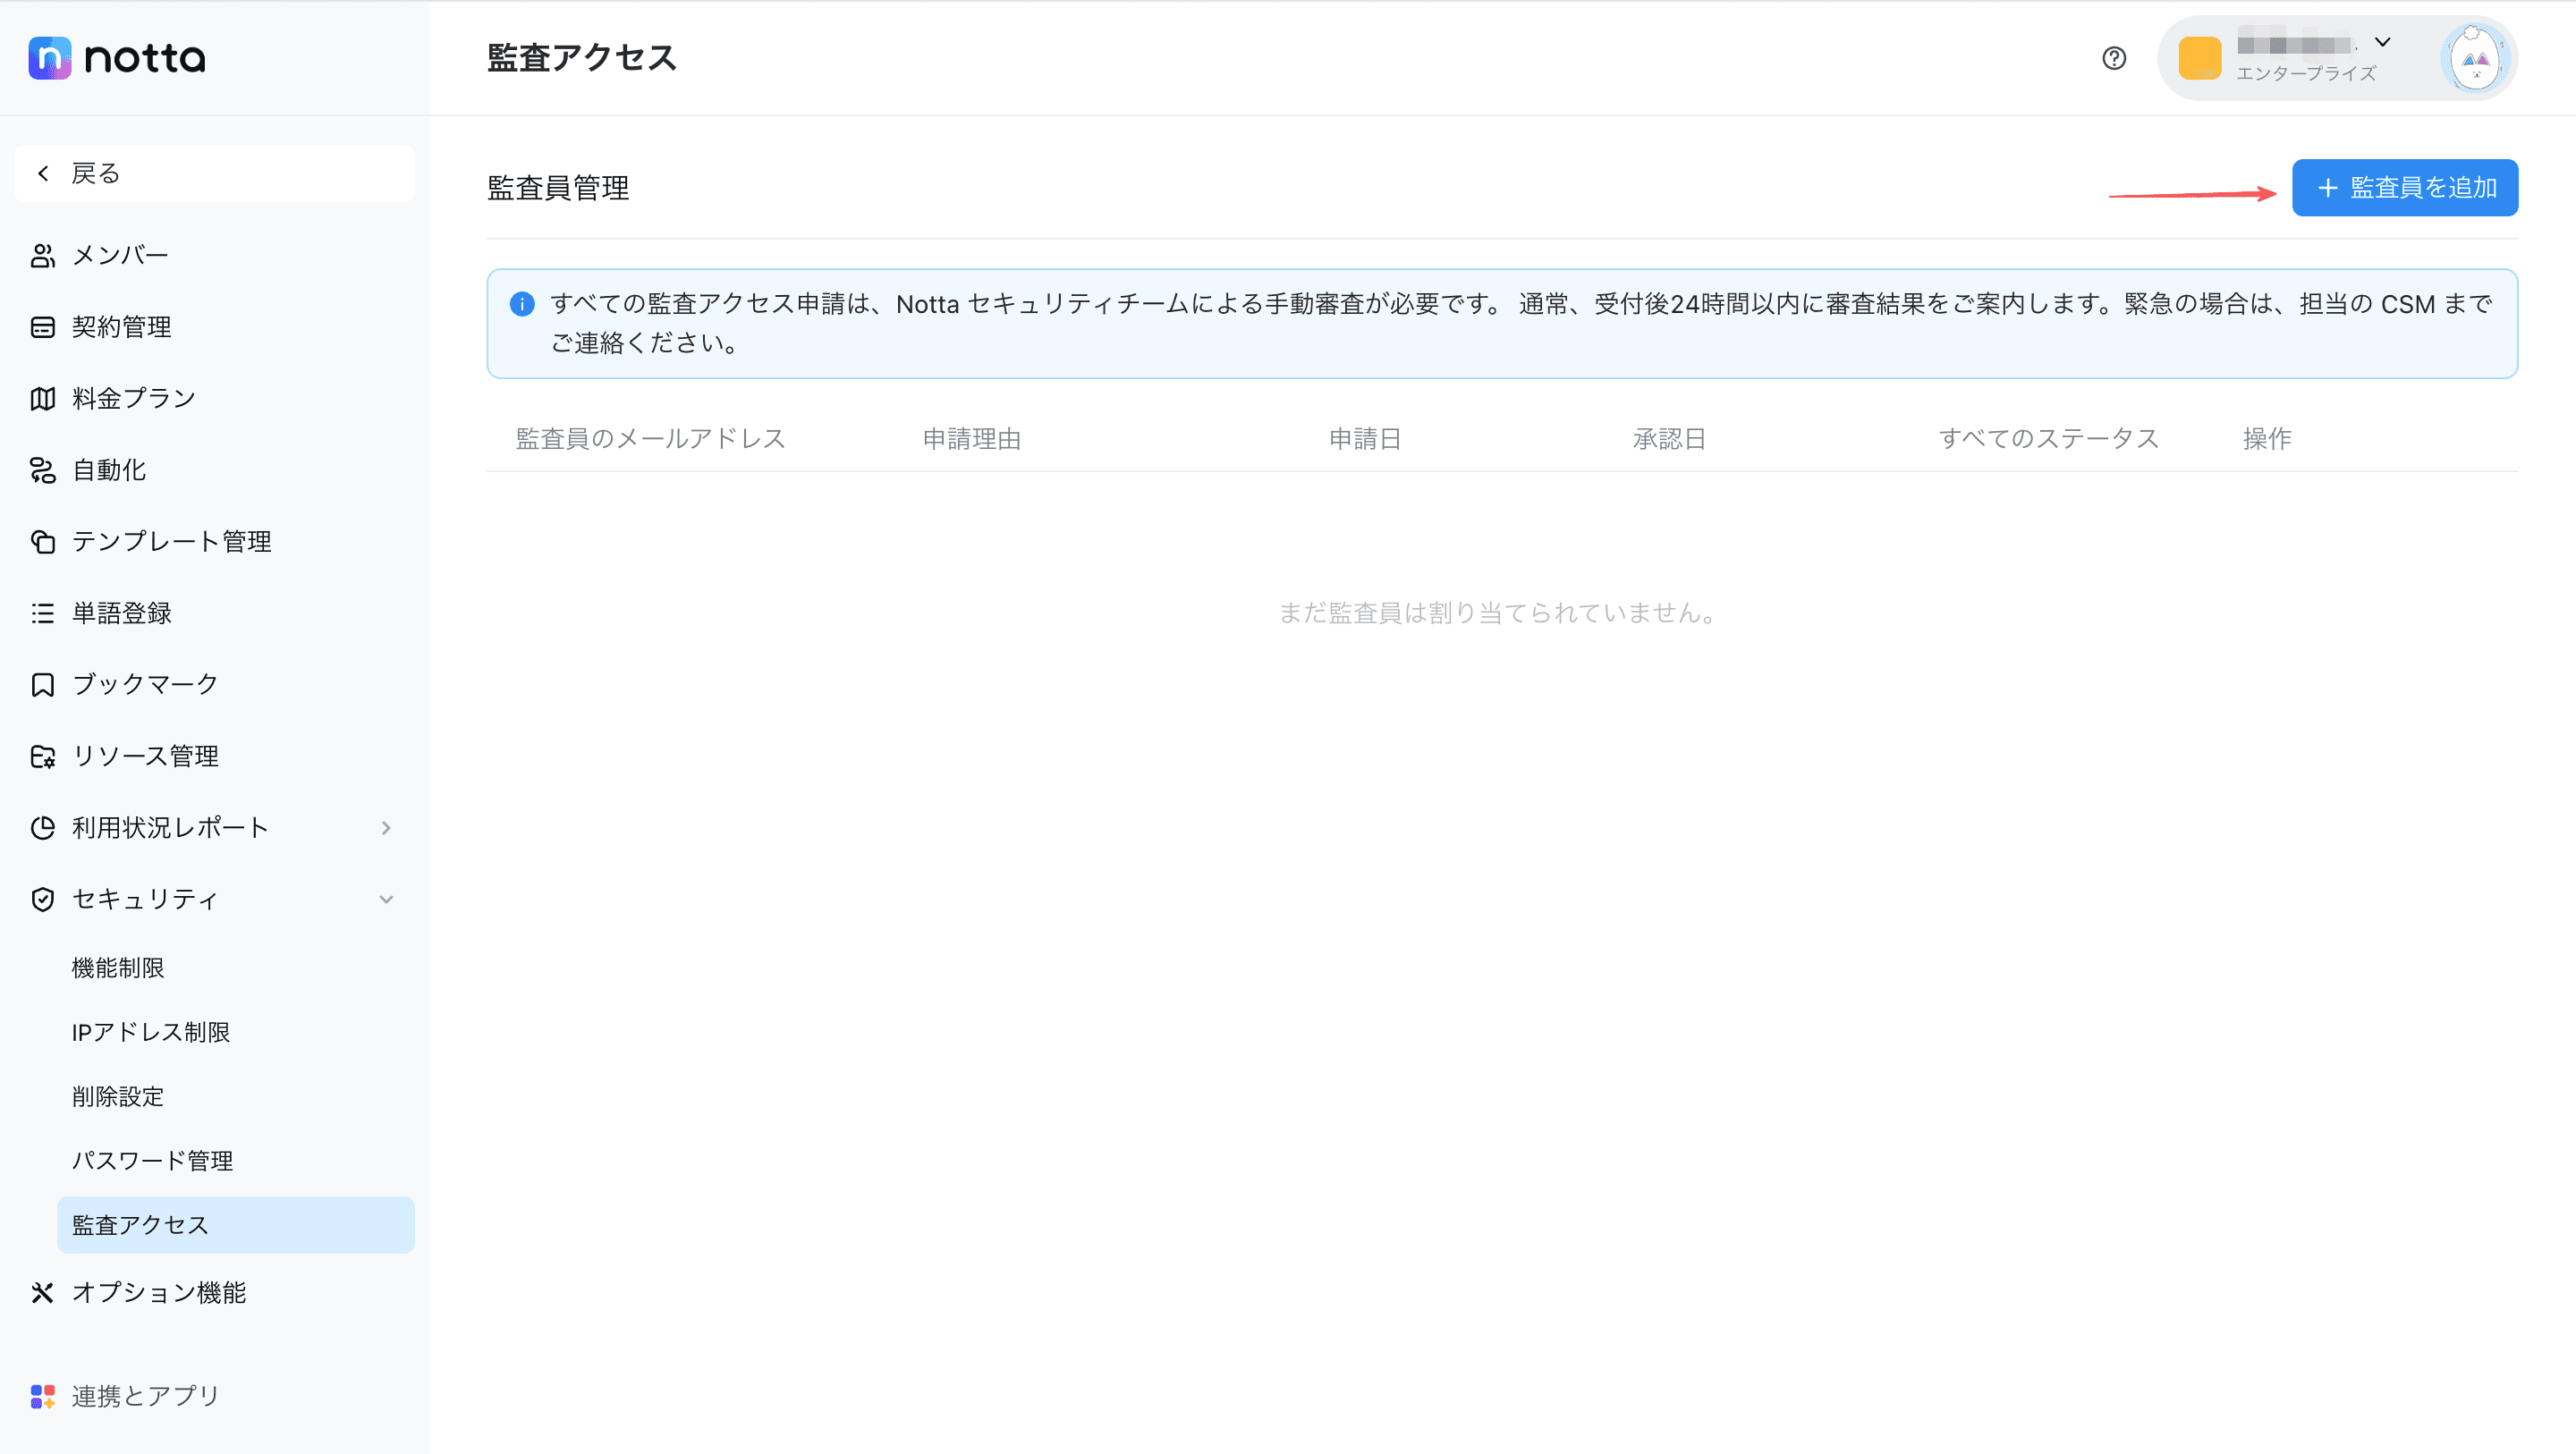Select the 料金プラン map icon

(42, 399)
